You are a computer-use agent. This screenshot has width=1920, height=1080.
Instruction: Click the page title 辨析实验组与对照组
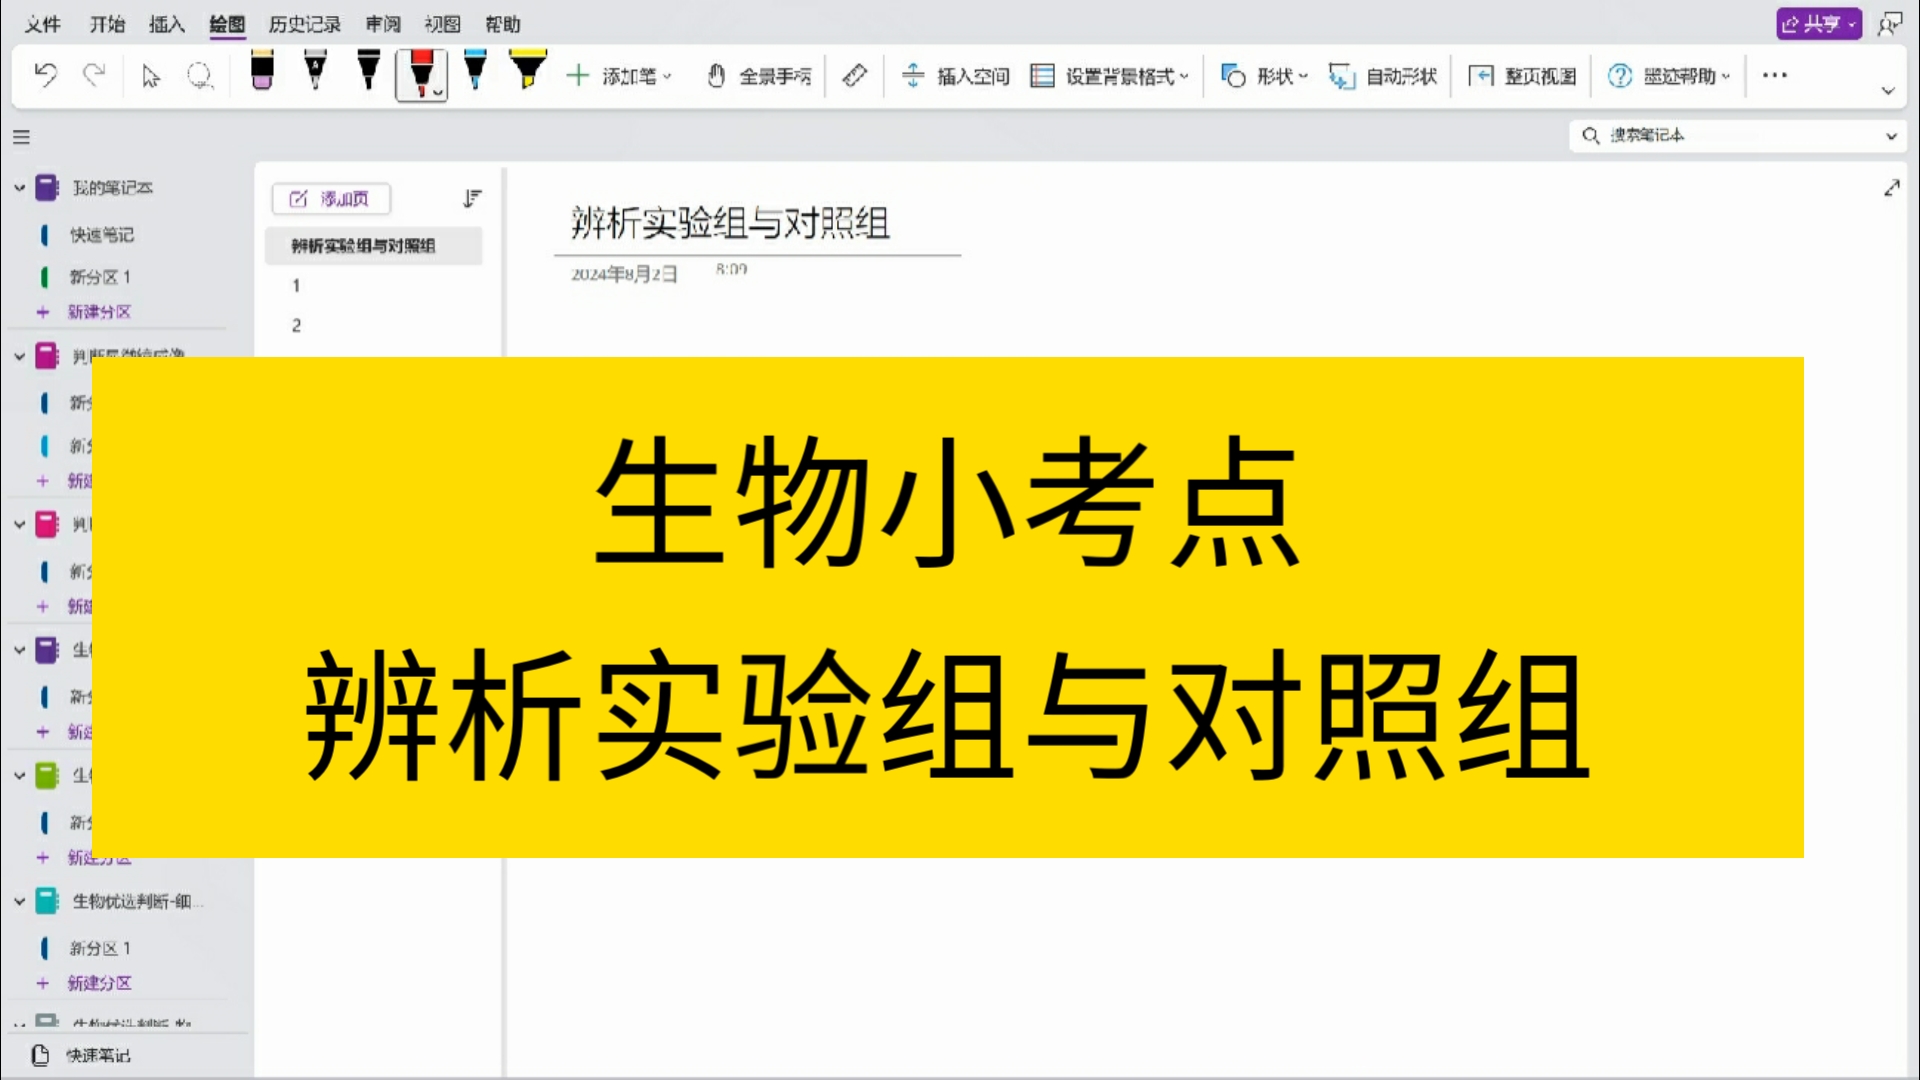[x=729, y=222]
